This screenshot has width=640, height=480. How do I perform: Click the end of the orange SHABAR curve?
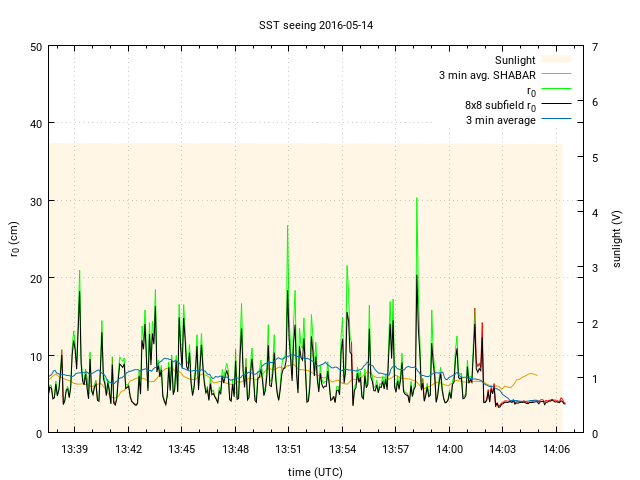[537, 375]
